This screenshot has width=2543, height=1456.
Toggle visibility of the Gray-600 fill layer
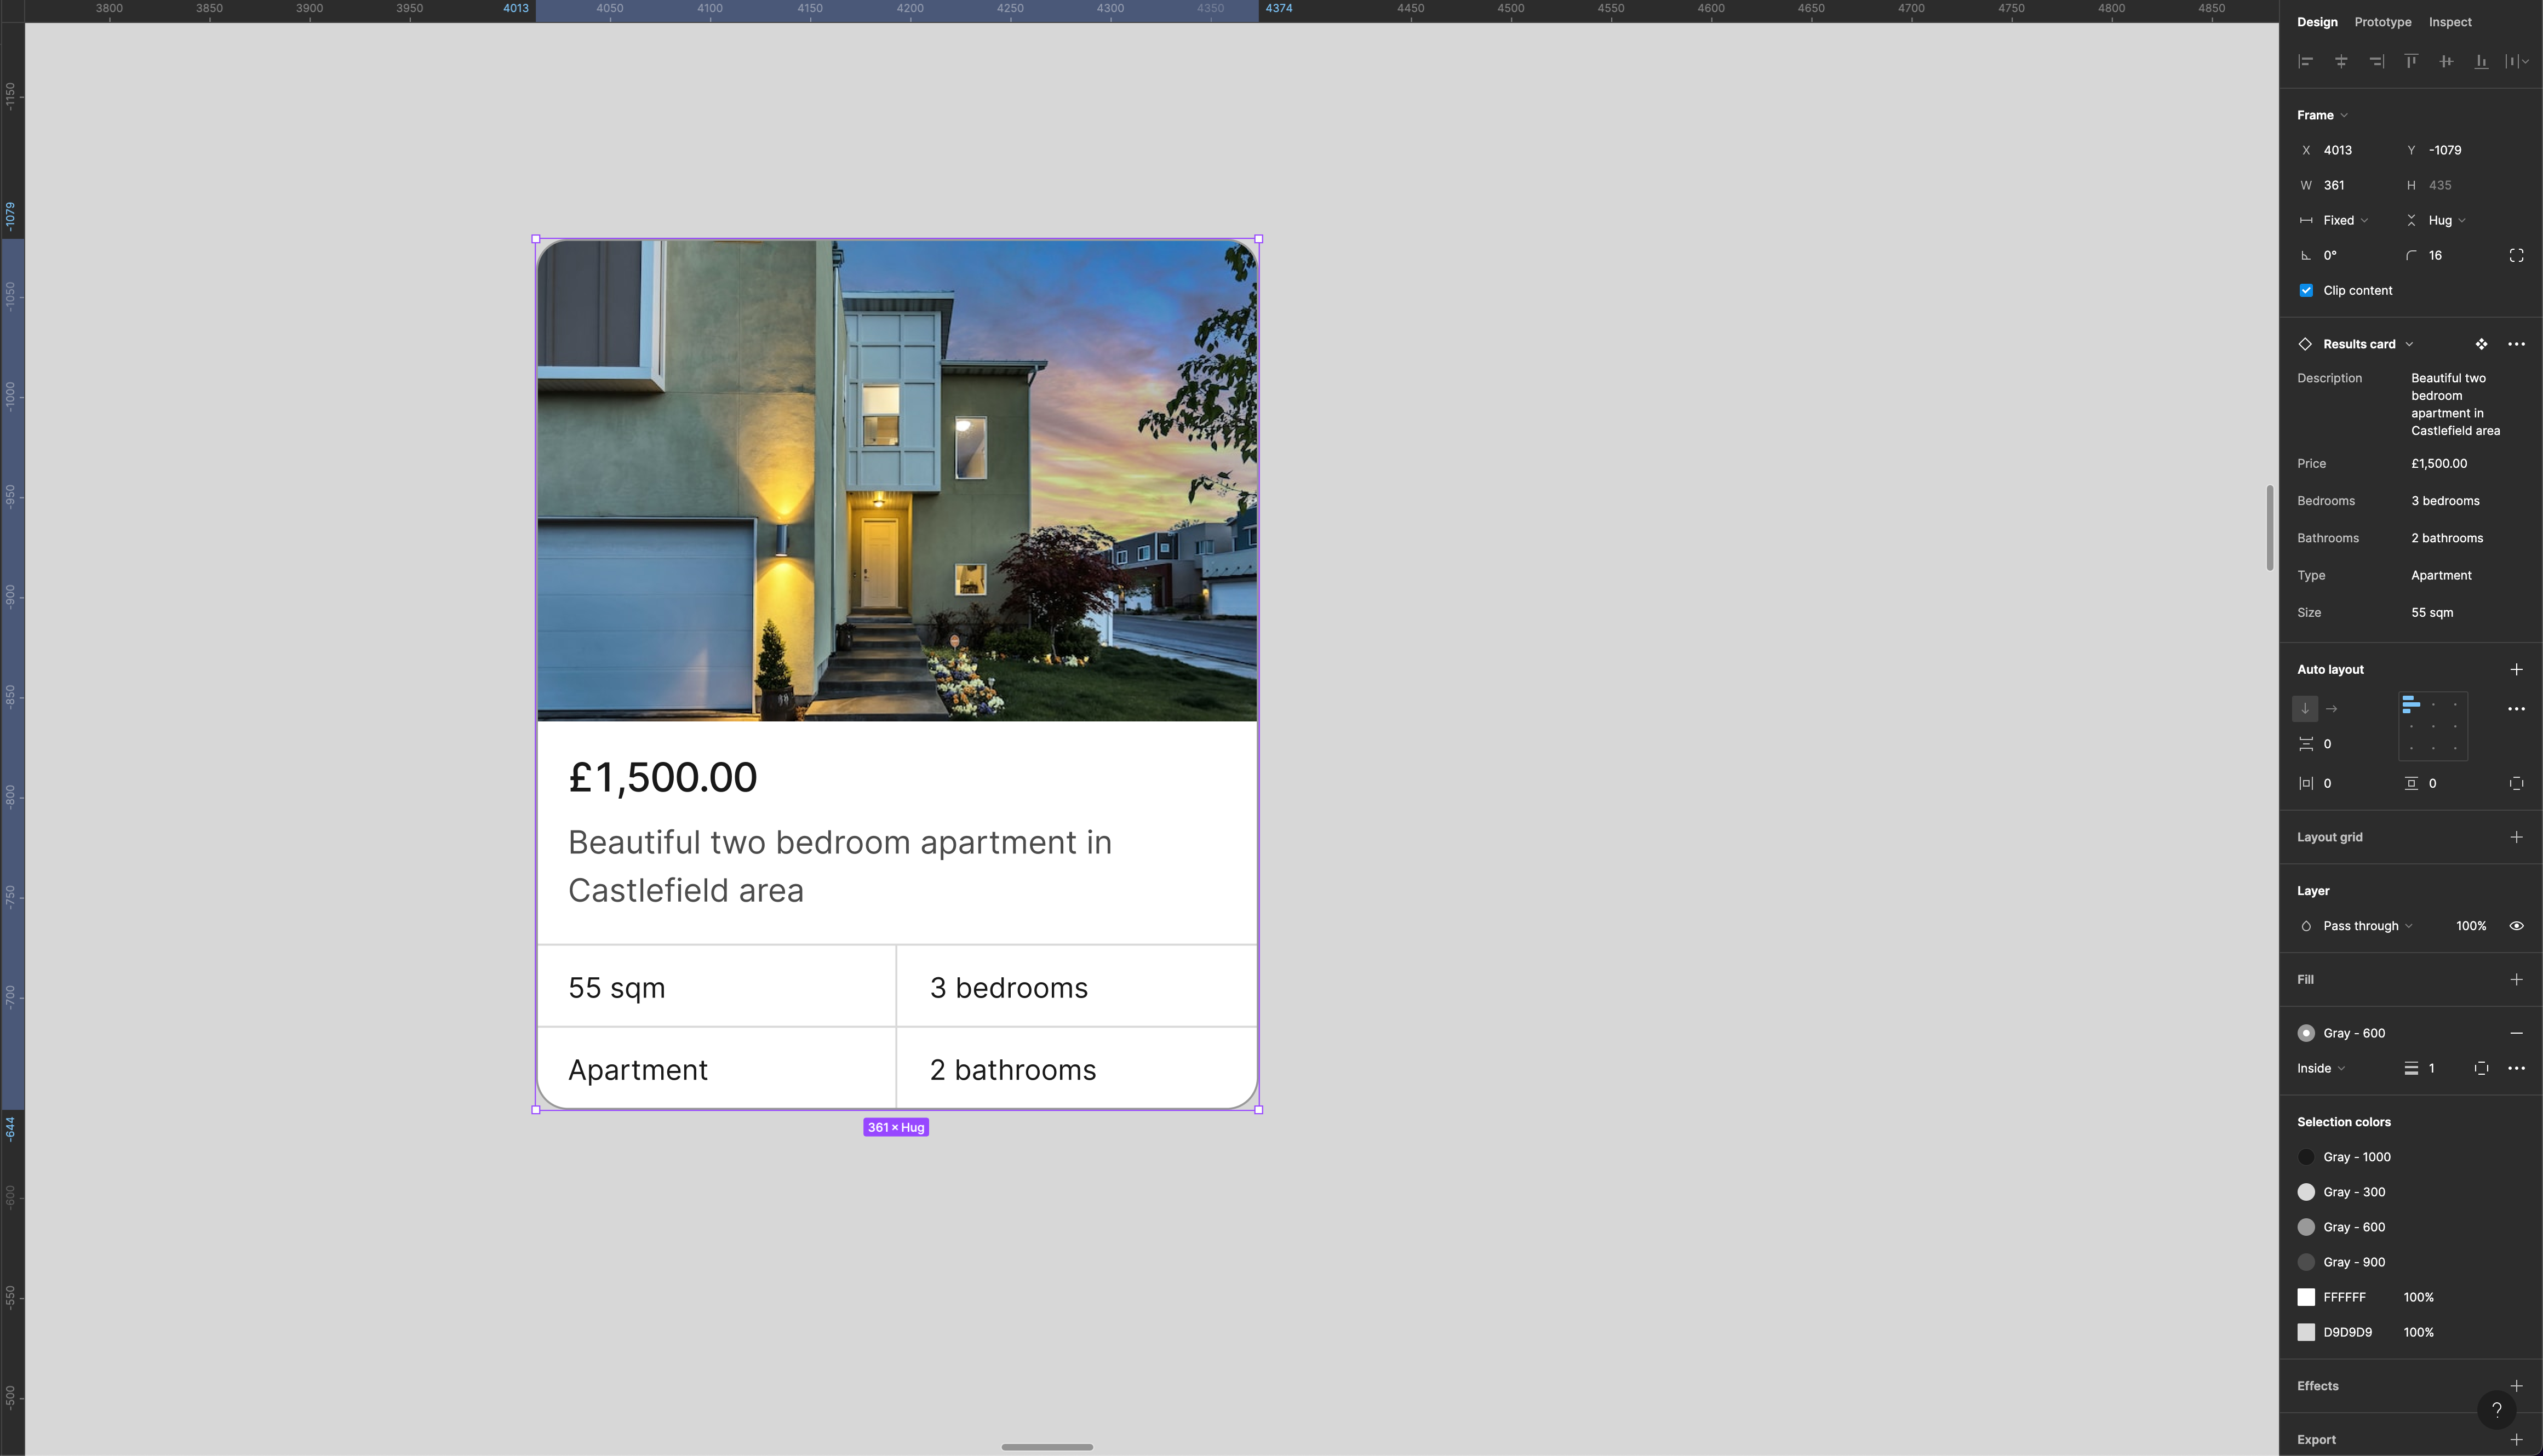point(2517,1032)
